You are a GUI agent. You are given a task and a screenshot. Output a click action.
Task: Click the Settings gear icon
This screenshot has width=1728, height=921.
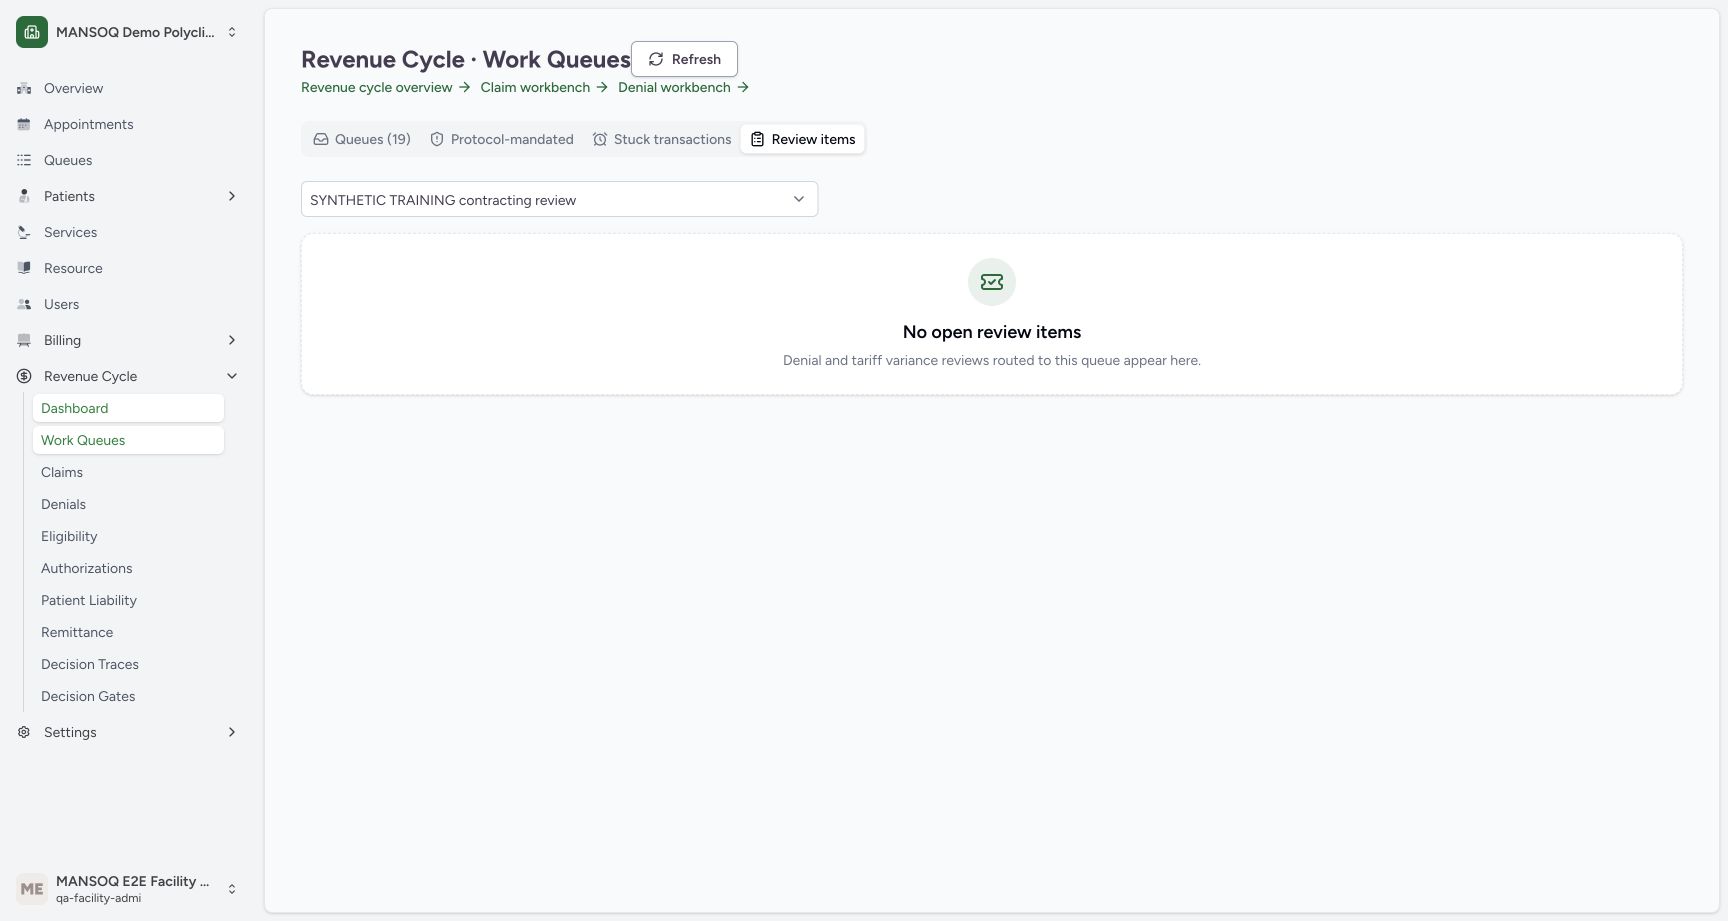coord(24,732)
